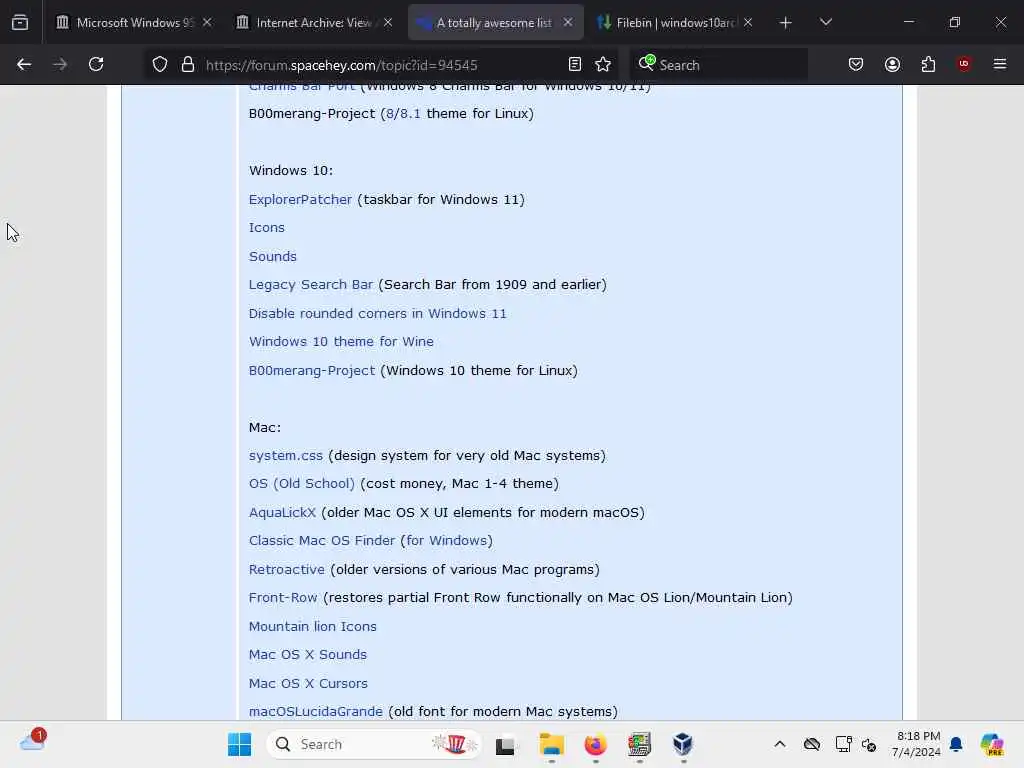Screen dimensions: 1024x768
Task: Open Windows 10 theme for Wine link
Action: point(341,342)
